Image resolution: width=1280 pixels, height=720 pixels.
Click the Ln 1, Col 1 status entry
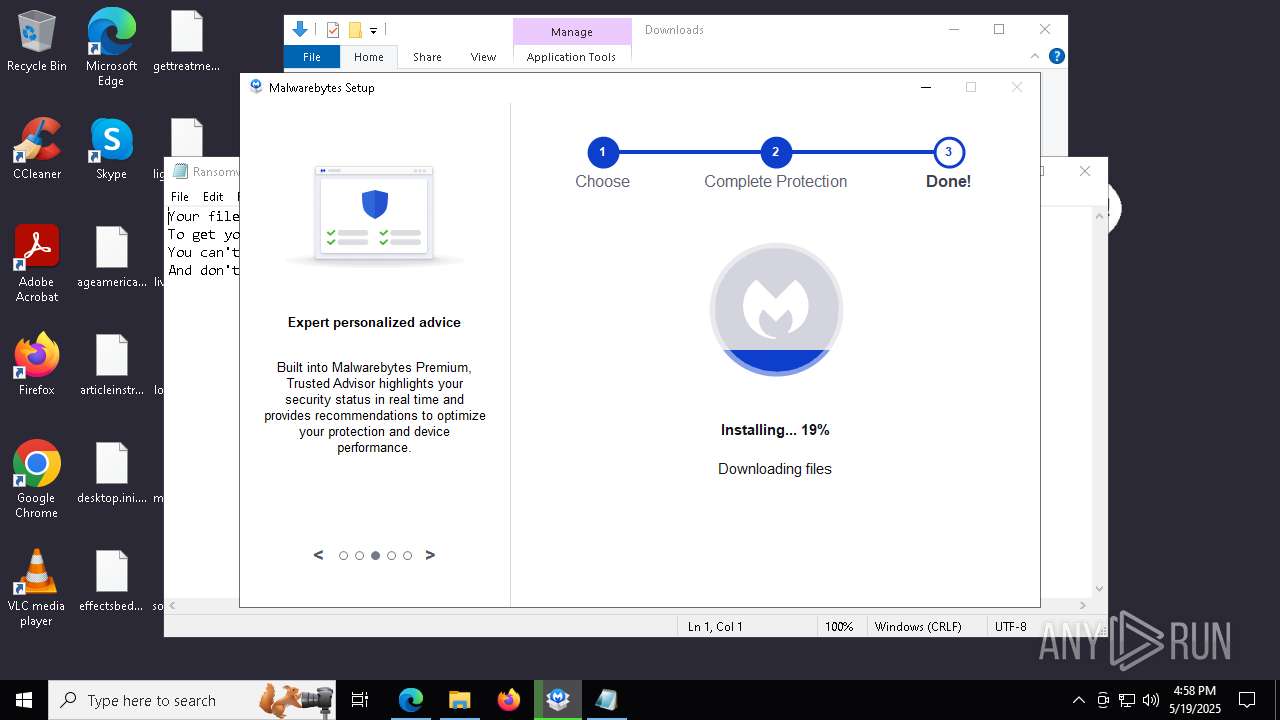click(715, 627)
